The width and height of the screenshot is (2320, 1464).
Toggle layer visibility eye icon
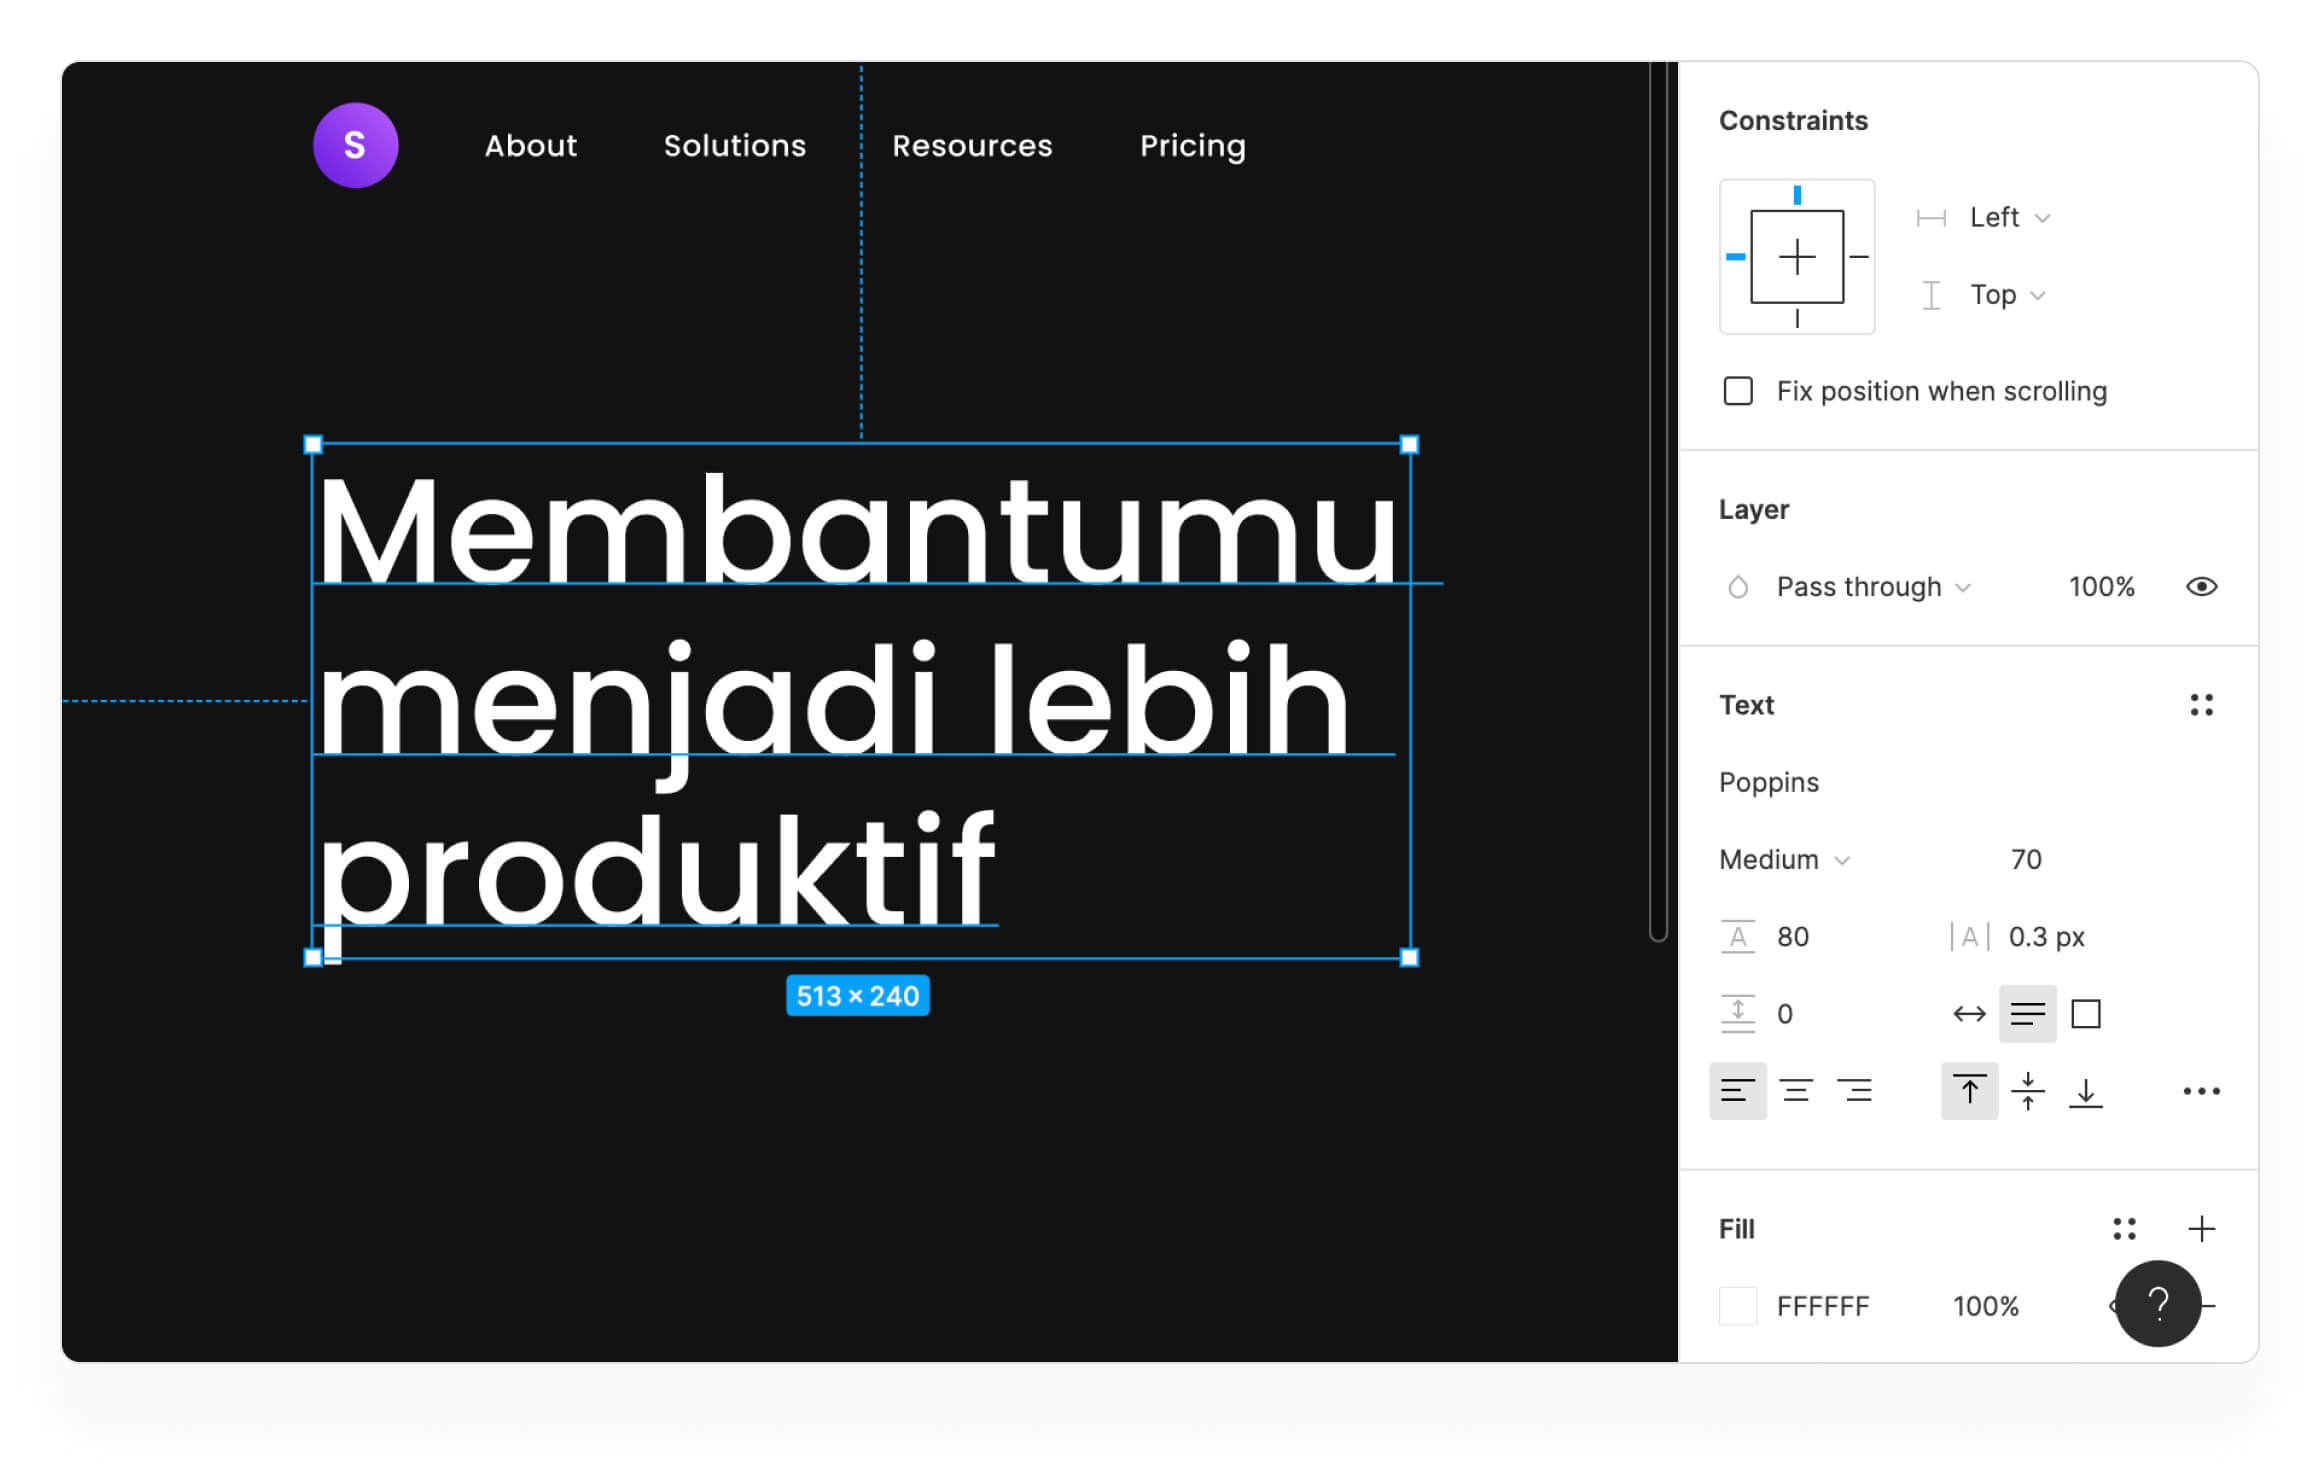(2201, 587)
